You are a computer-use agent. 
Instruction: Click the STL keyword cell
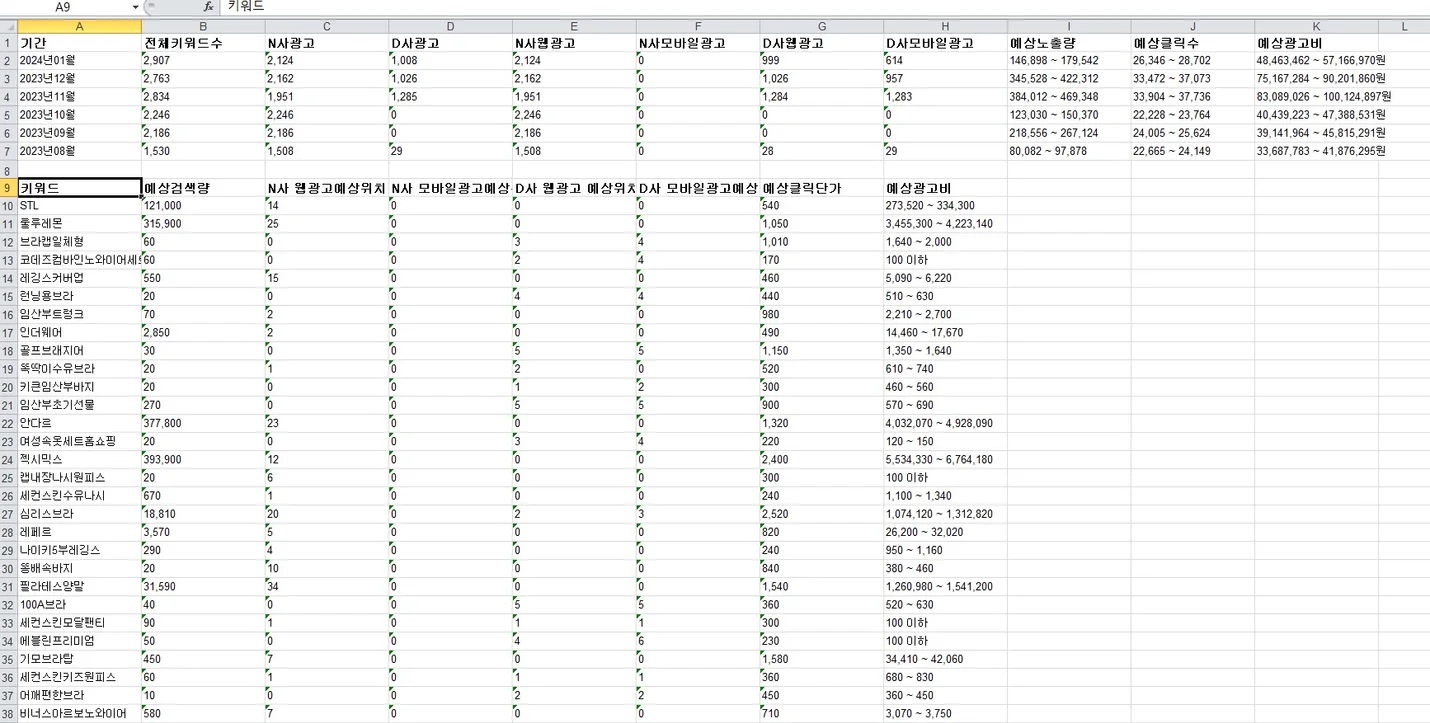click(79, 205)
